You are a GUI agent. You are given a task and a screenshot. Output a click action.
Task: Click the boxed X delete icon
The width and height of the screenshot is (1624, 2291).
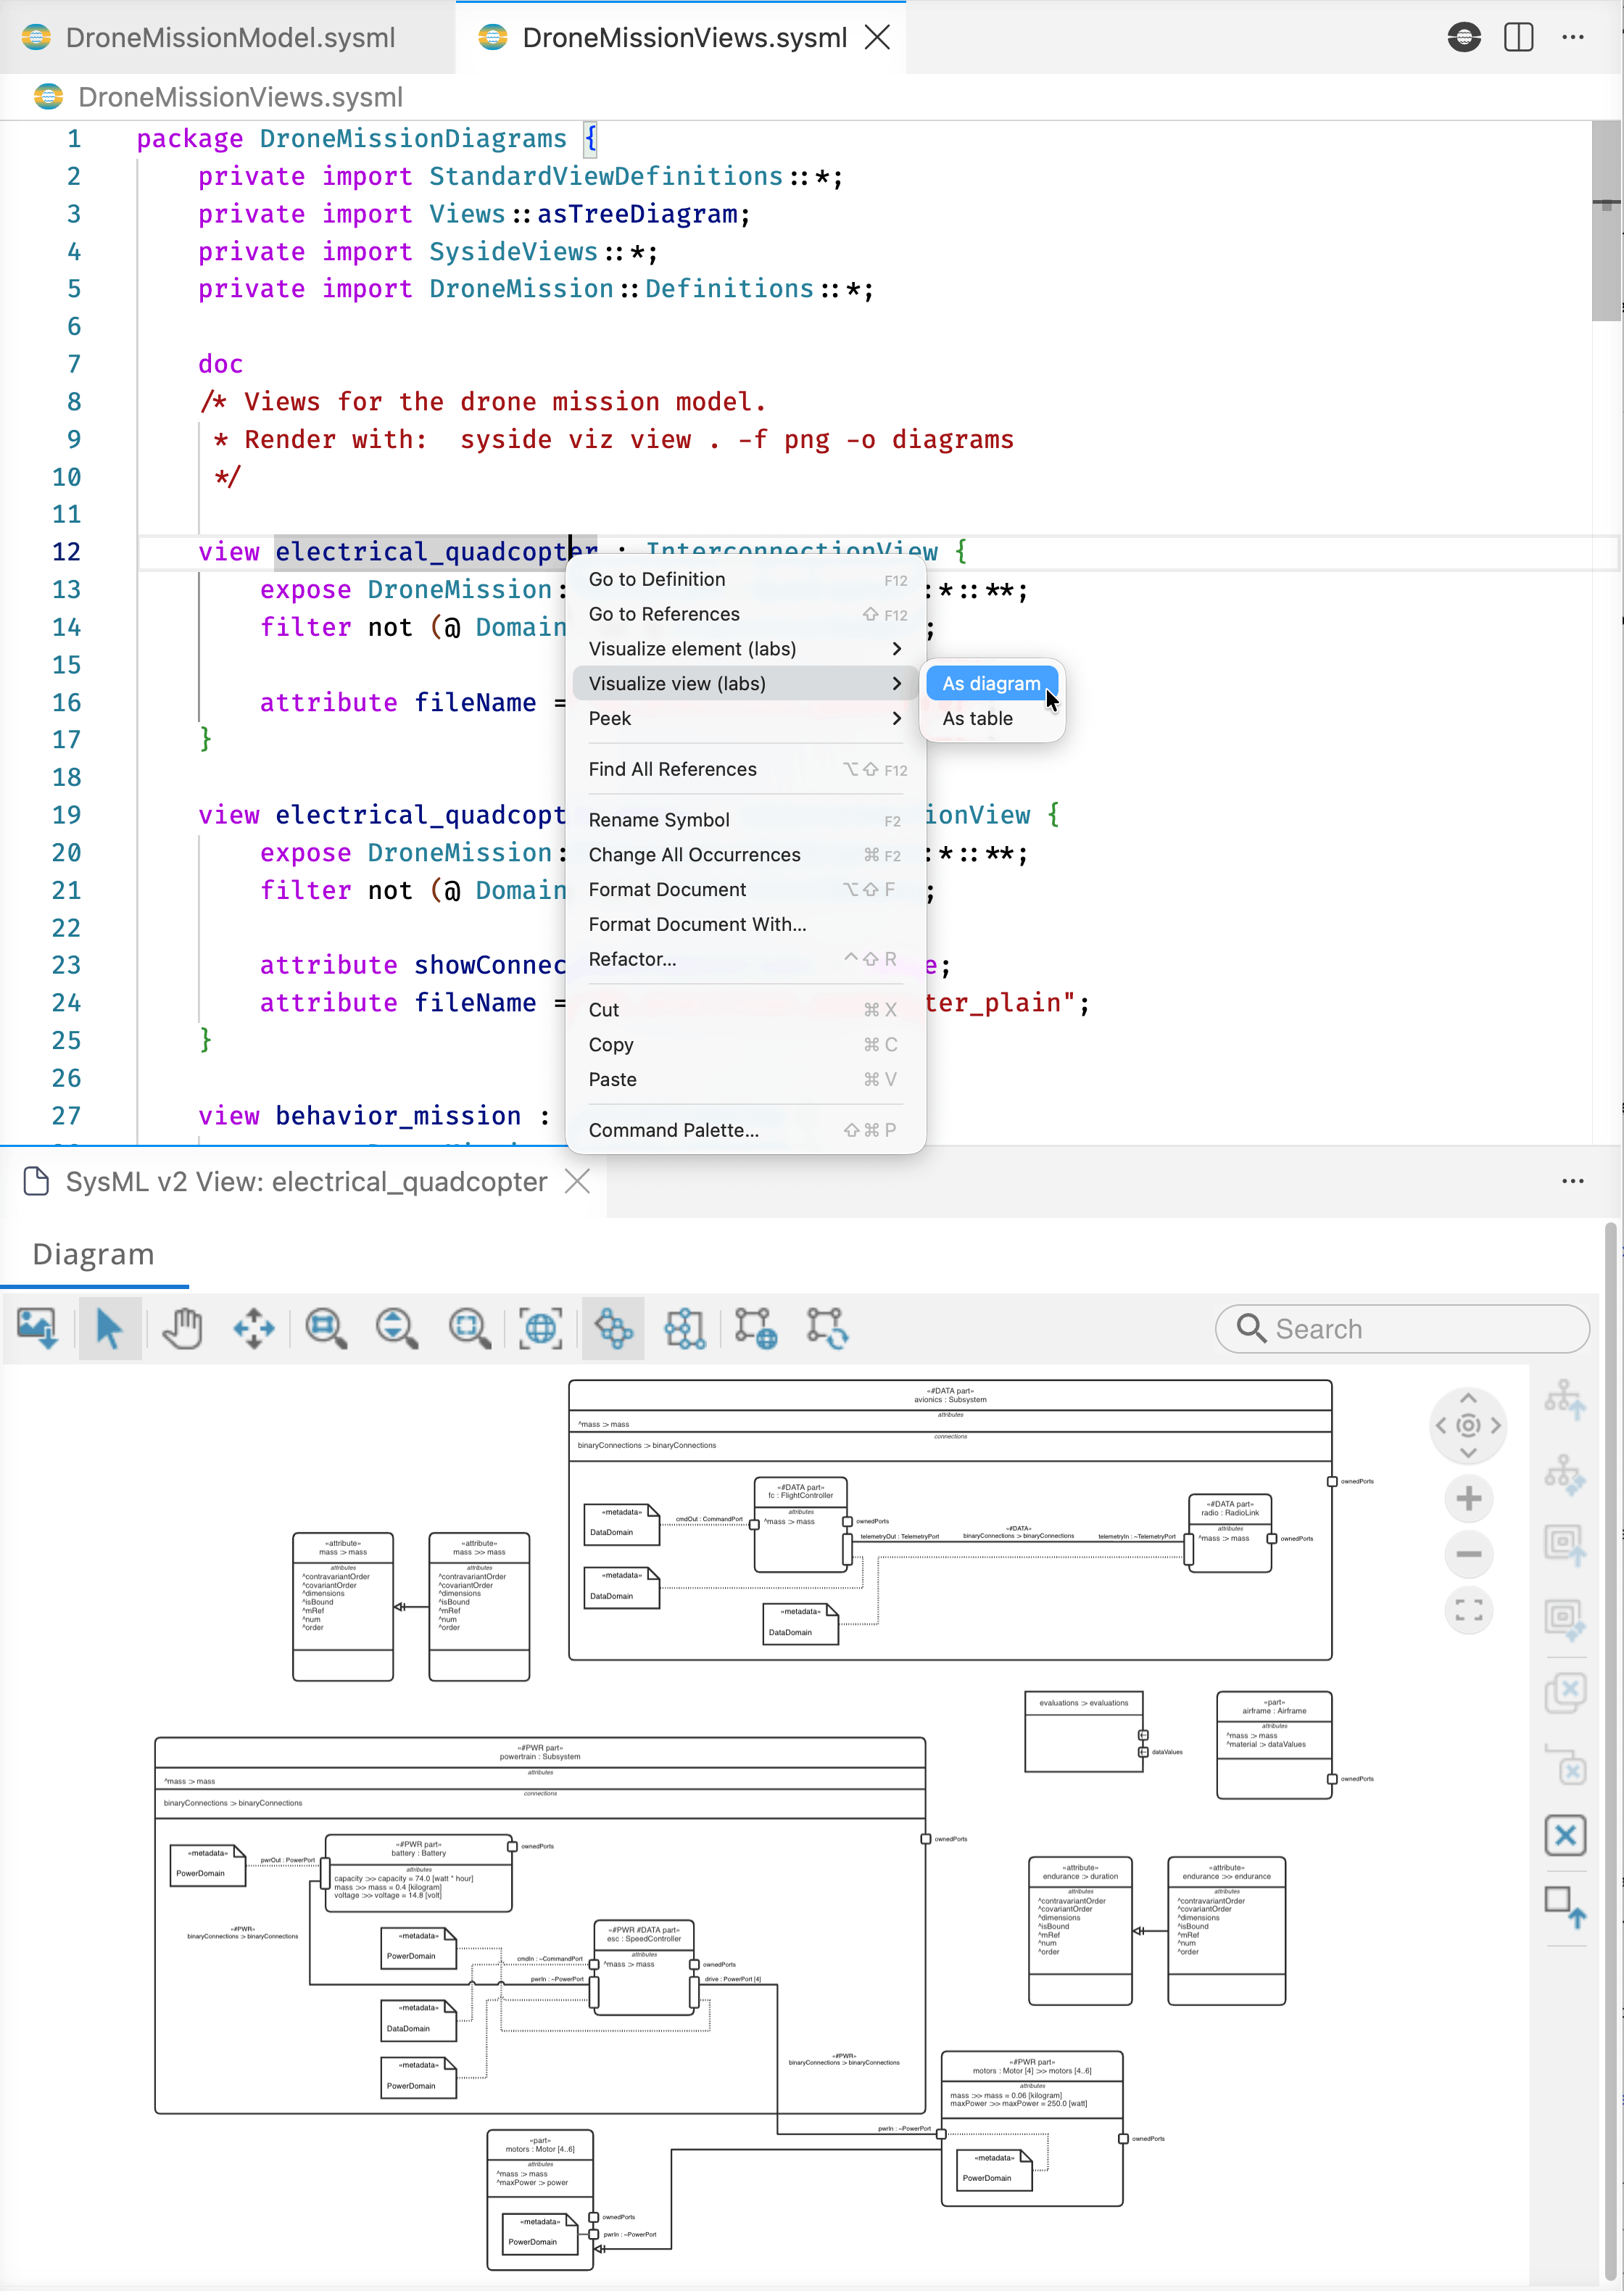click(x=1565, y=1835)
